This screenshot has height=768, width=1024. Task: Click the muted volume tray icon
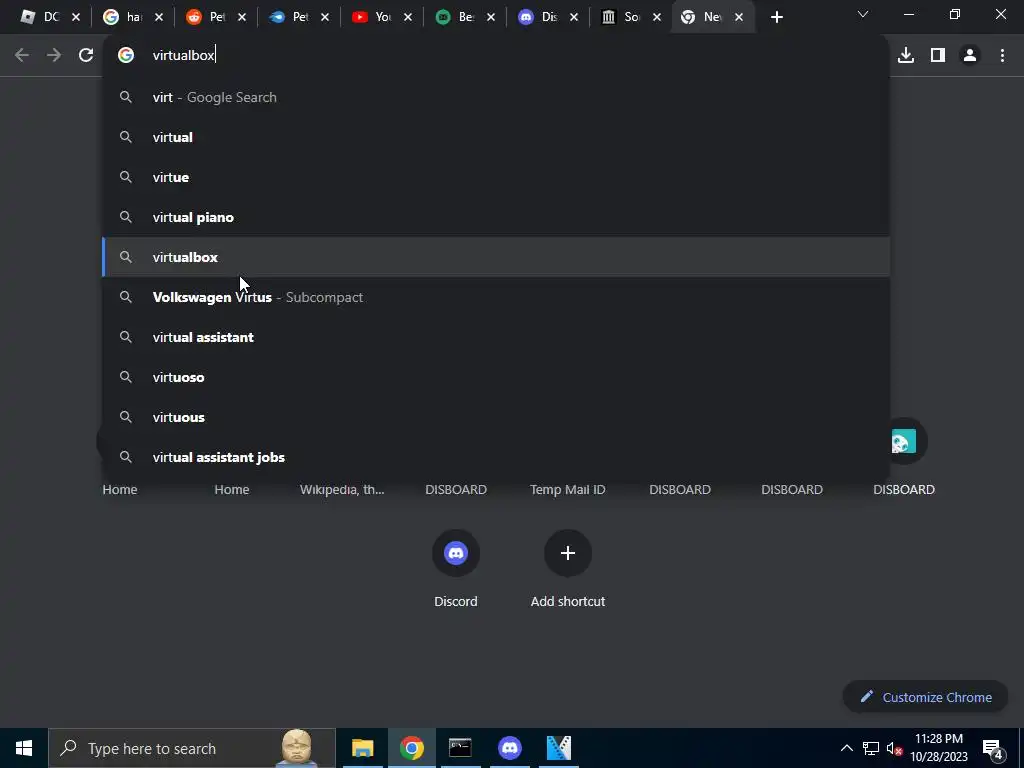[x=895, y=748]
